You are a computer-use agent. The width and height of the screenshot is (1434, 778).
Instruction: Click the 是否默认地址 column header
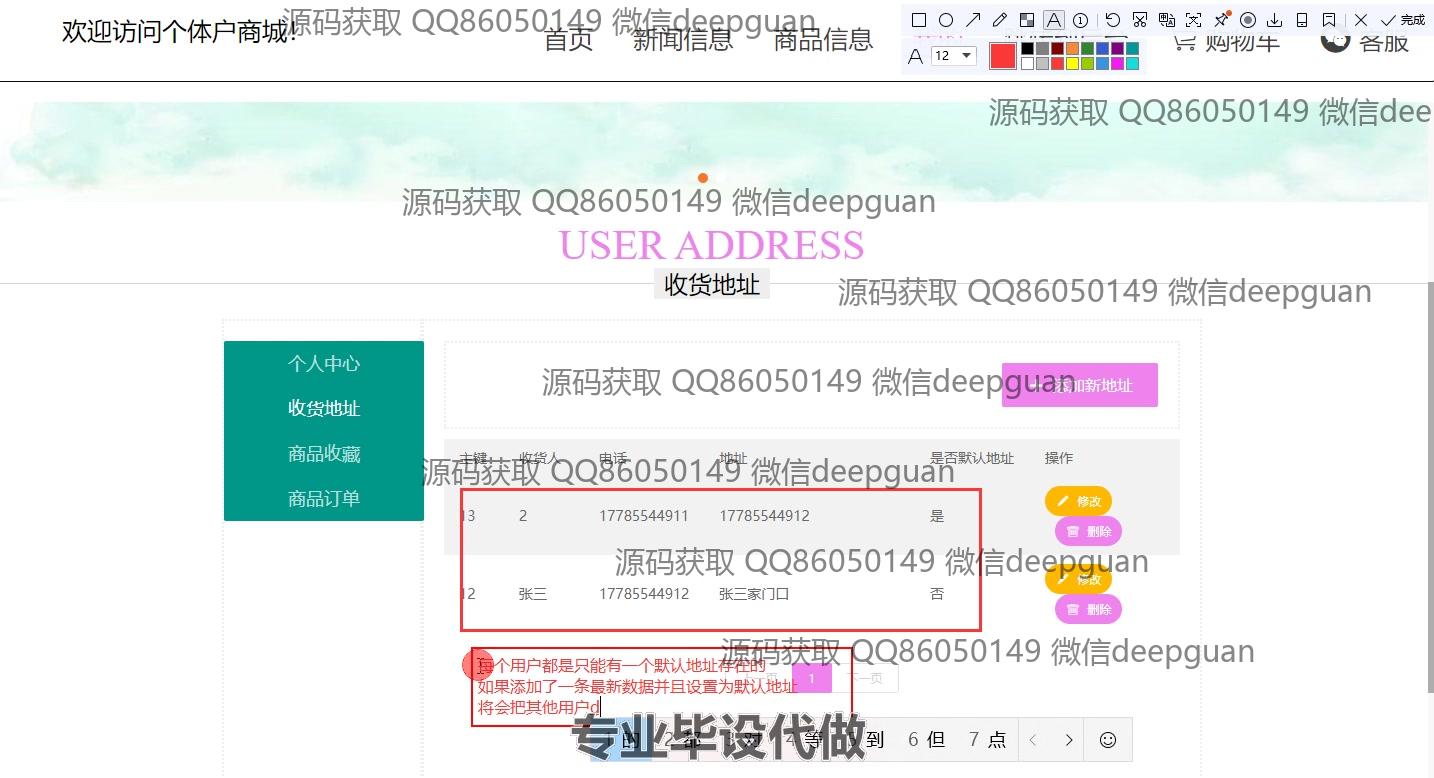pos(972,458)
